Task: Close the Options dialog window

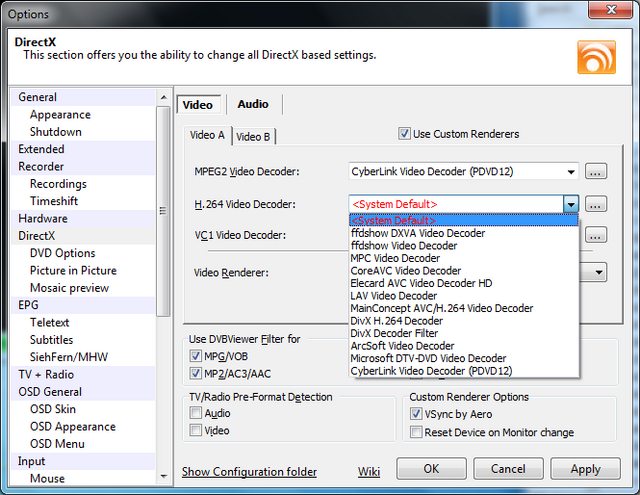Action: click(x=610, y=9)
